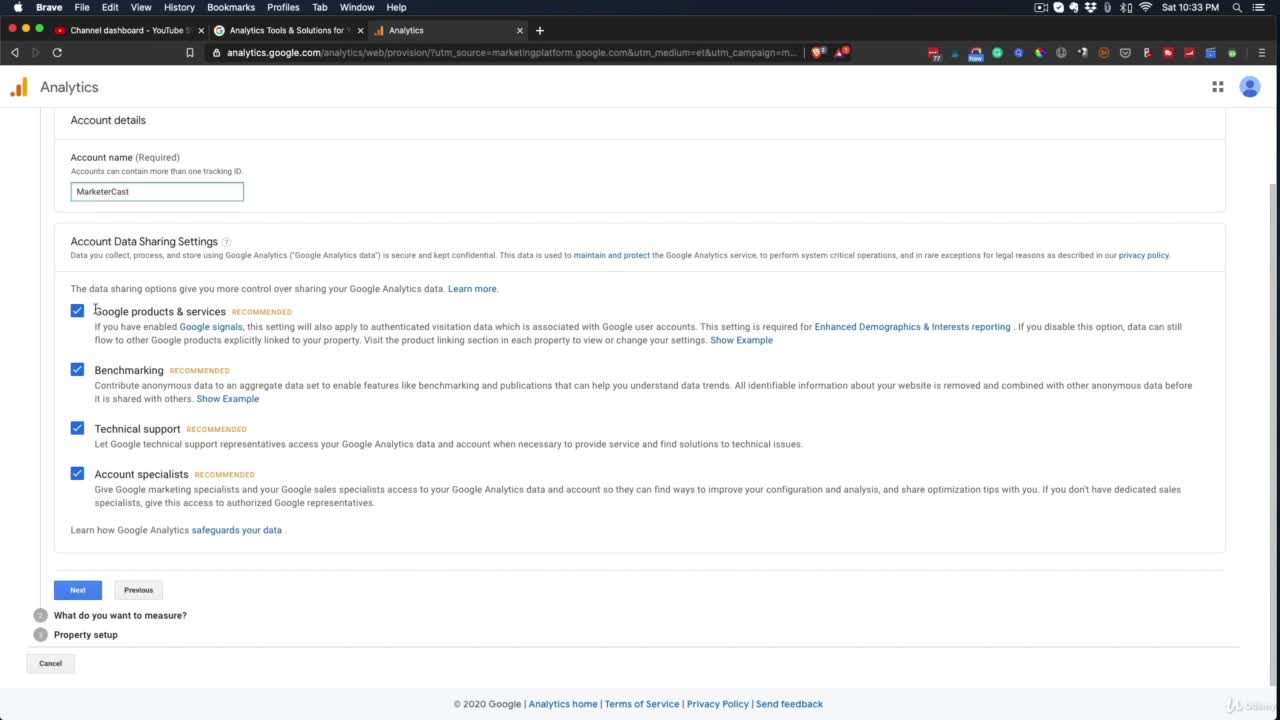
Task: Click the Previous button
Action: point(139,590)
